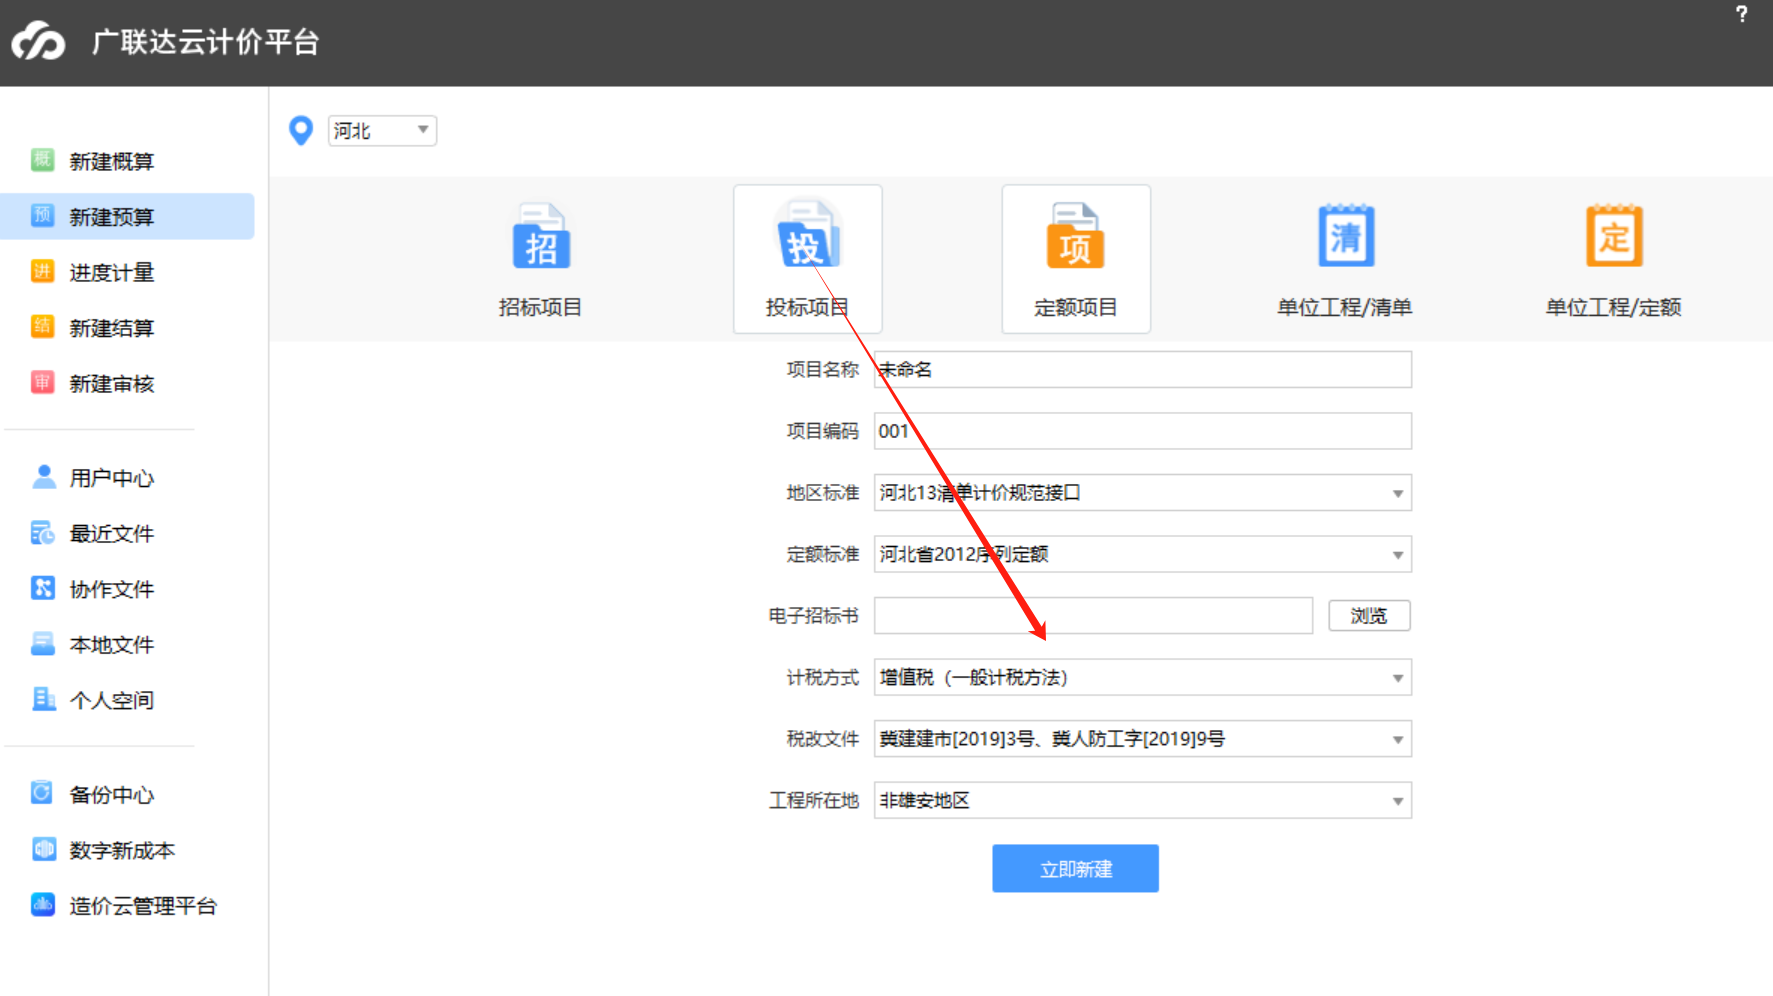Click the 电子招标书 file path field
1773x996 pixels.
(1093, 616)
